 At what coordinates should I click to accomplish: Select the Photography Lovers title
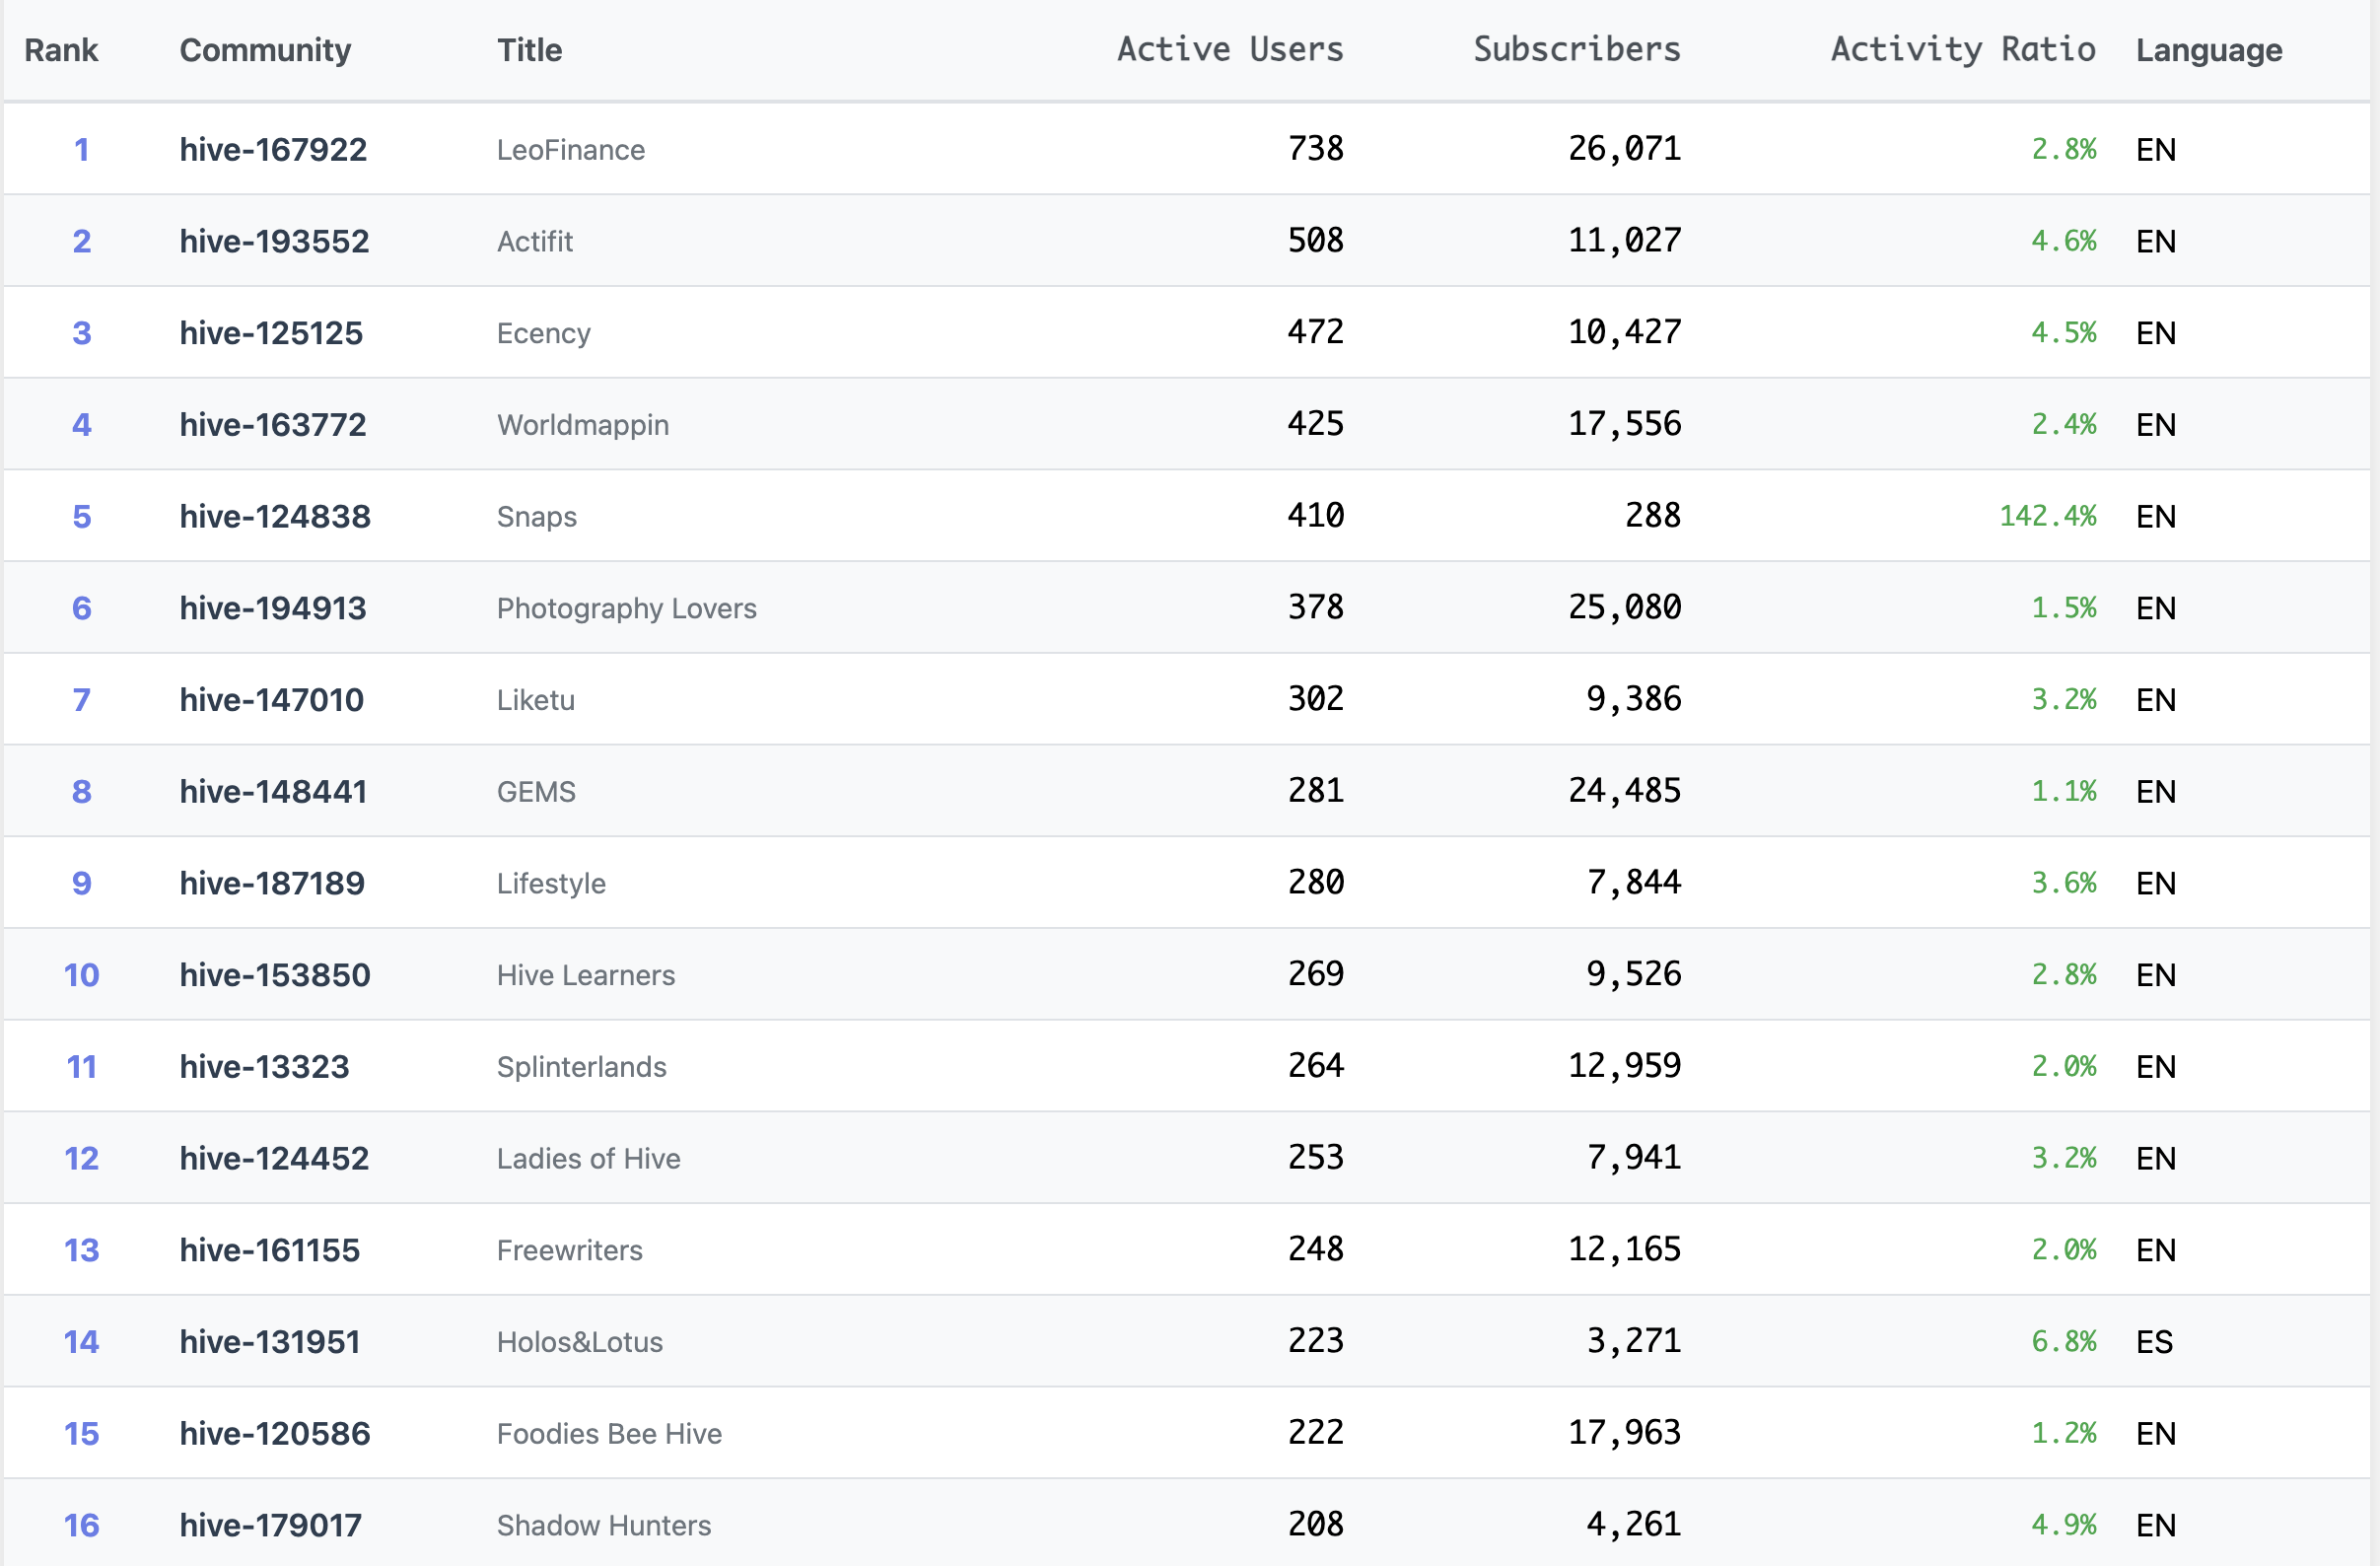pos(626,608)
